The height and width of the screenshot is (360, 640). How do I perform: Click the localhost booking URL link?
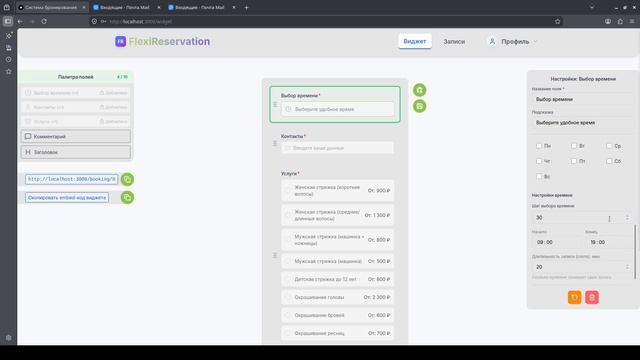click(x=71, y=179)
